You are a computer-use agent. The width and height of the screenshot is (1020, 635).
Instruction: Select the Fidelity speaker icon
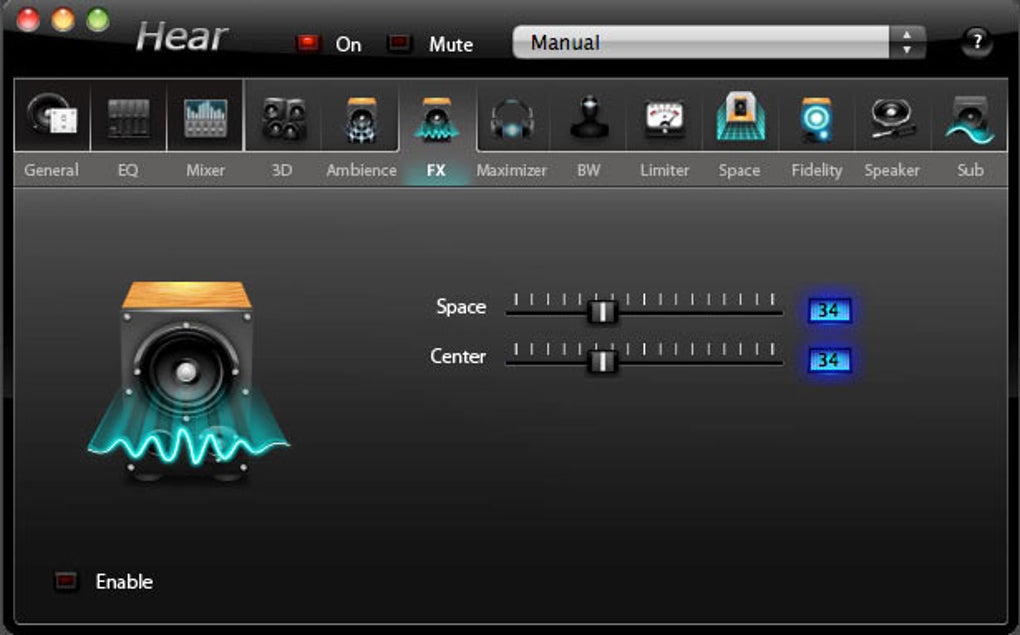coord(816,119)
